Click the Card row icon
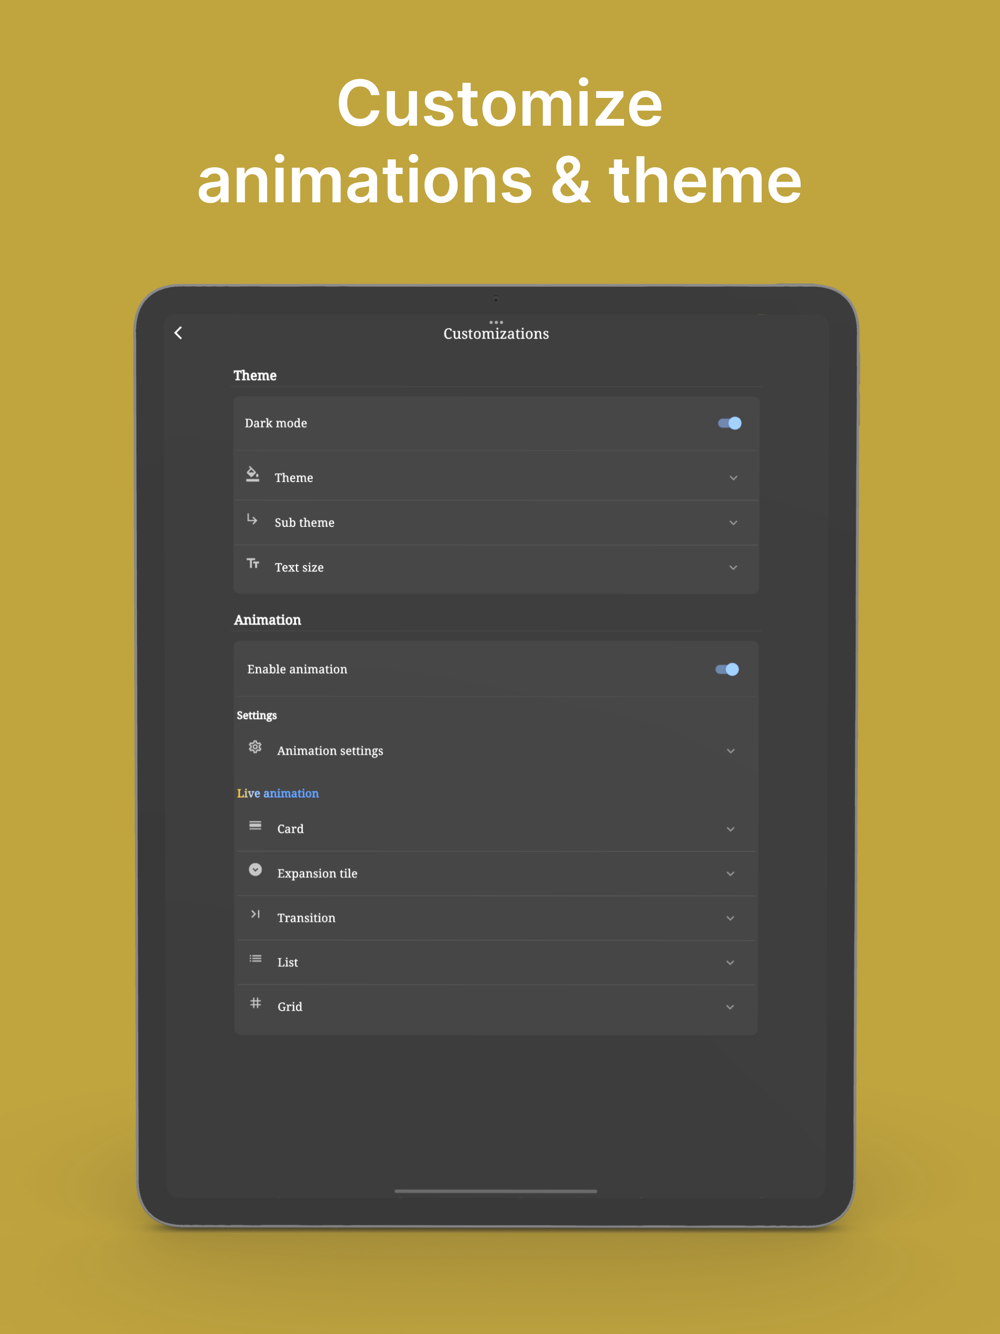The height and width of the screenshot is (1334, 1000). point(255,826)
